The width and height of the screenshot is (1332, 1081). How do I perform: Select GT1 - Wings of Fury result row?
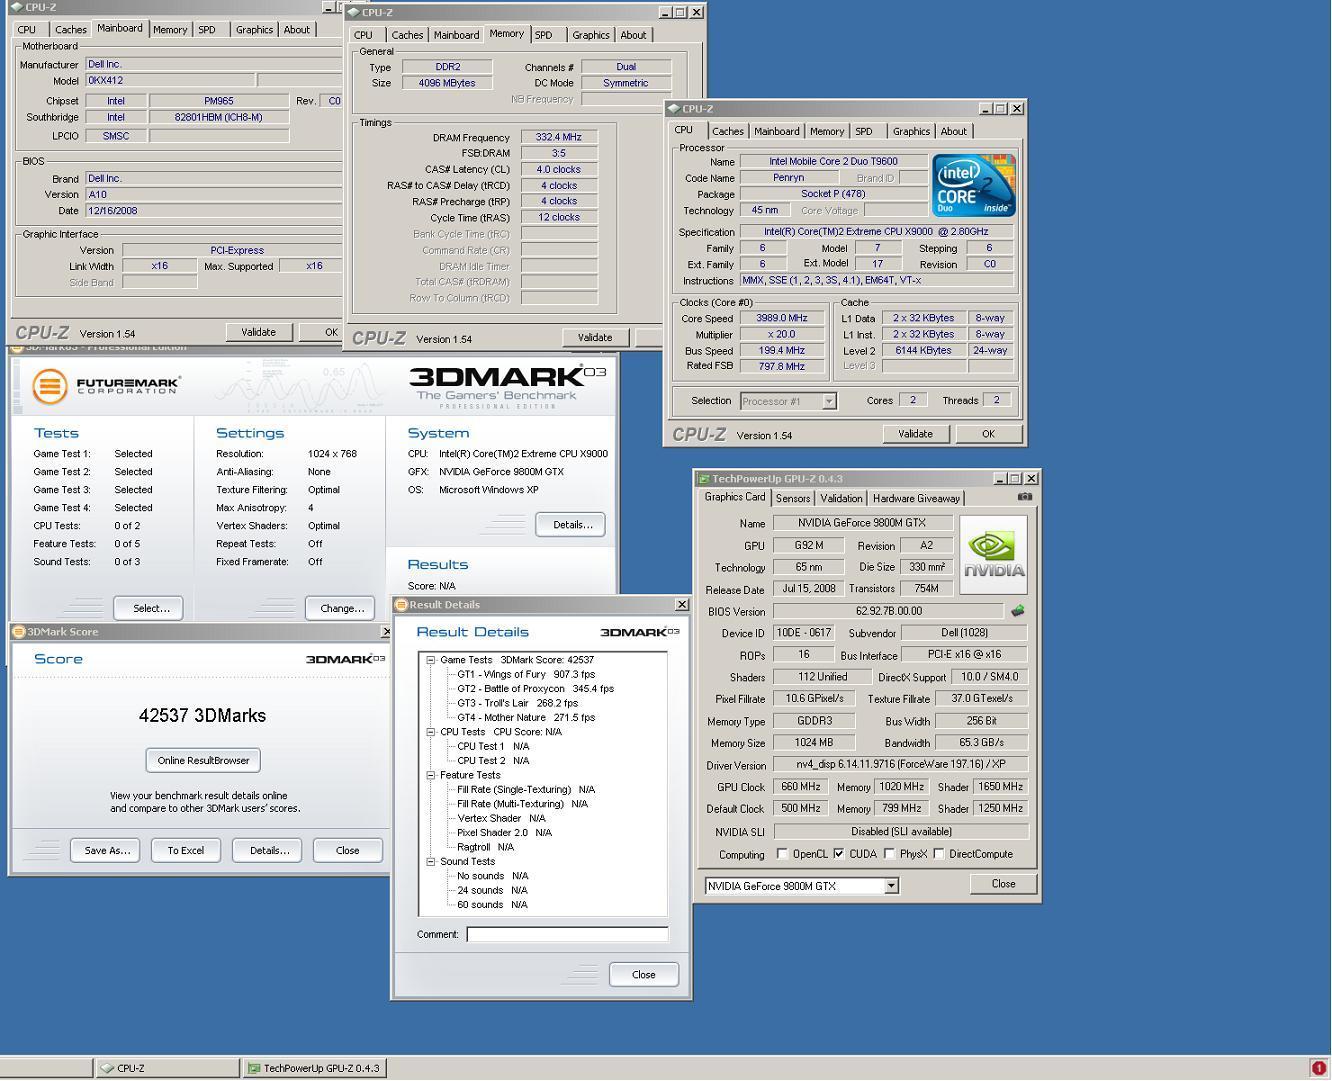[526, 674]
